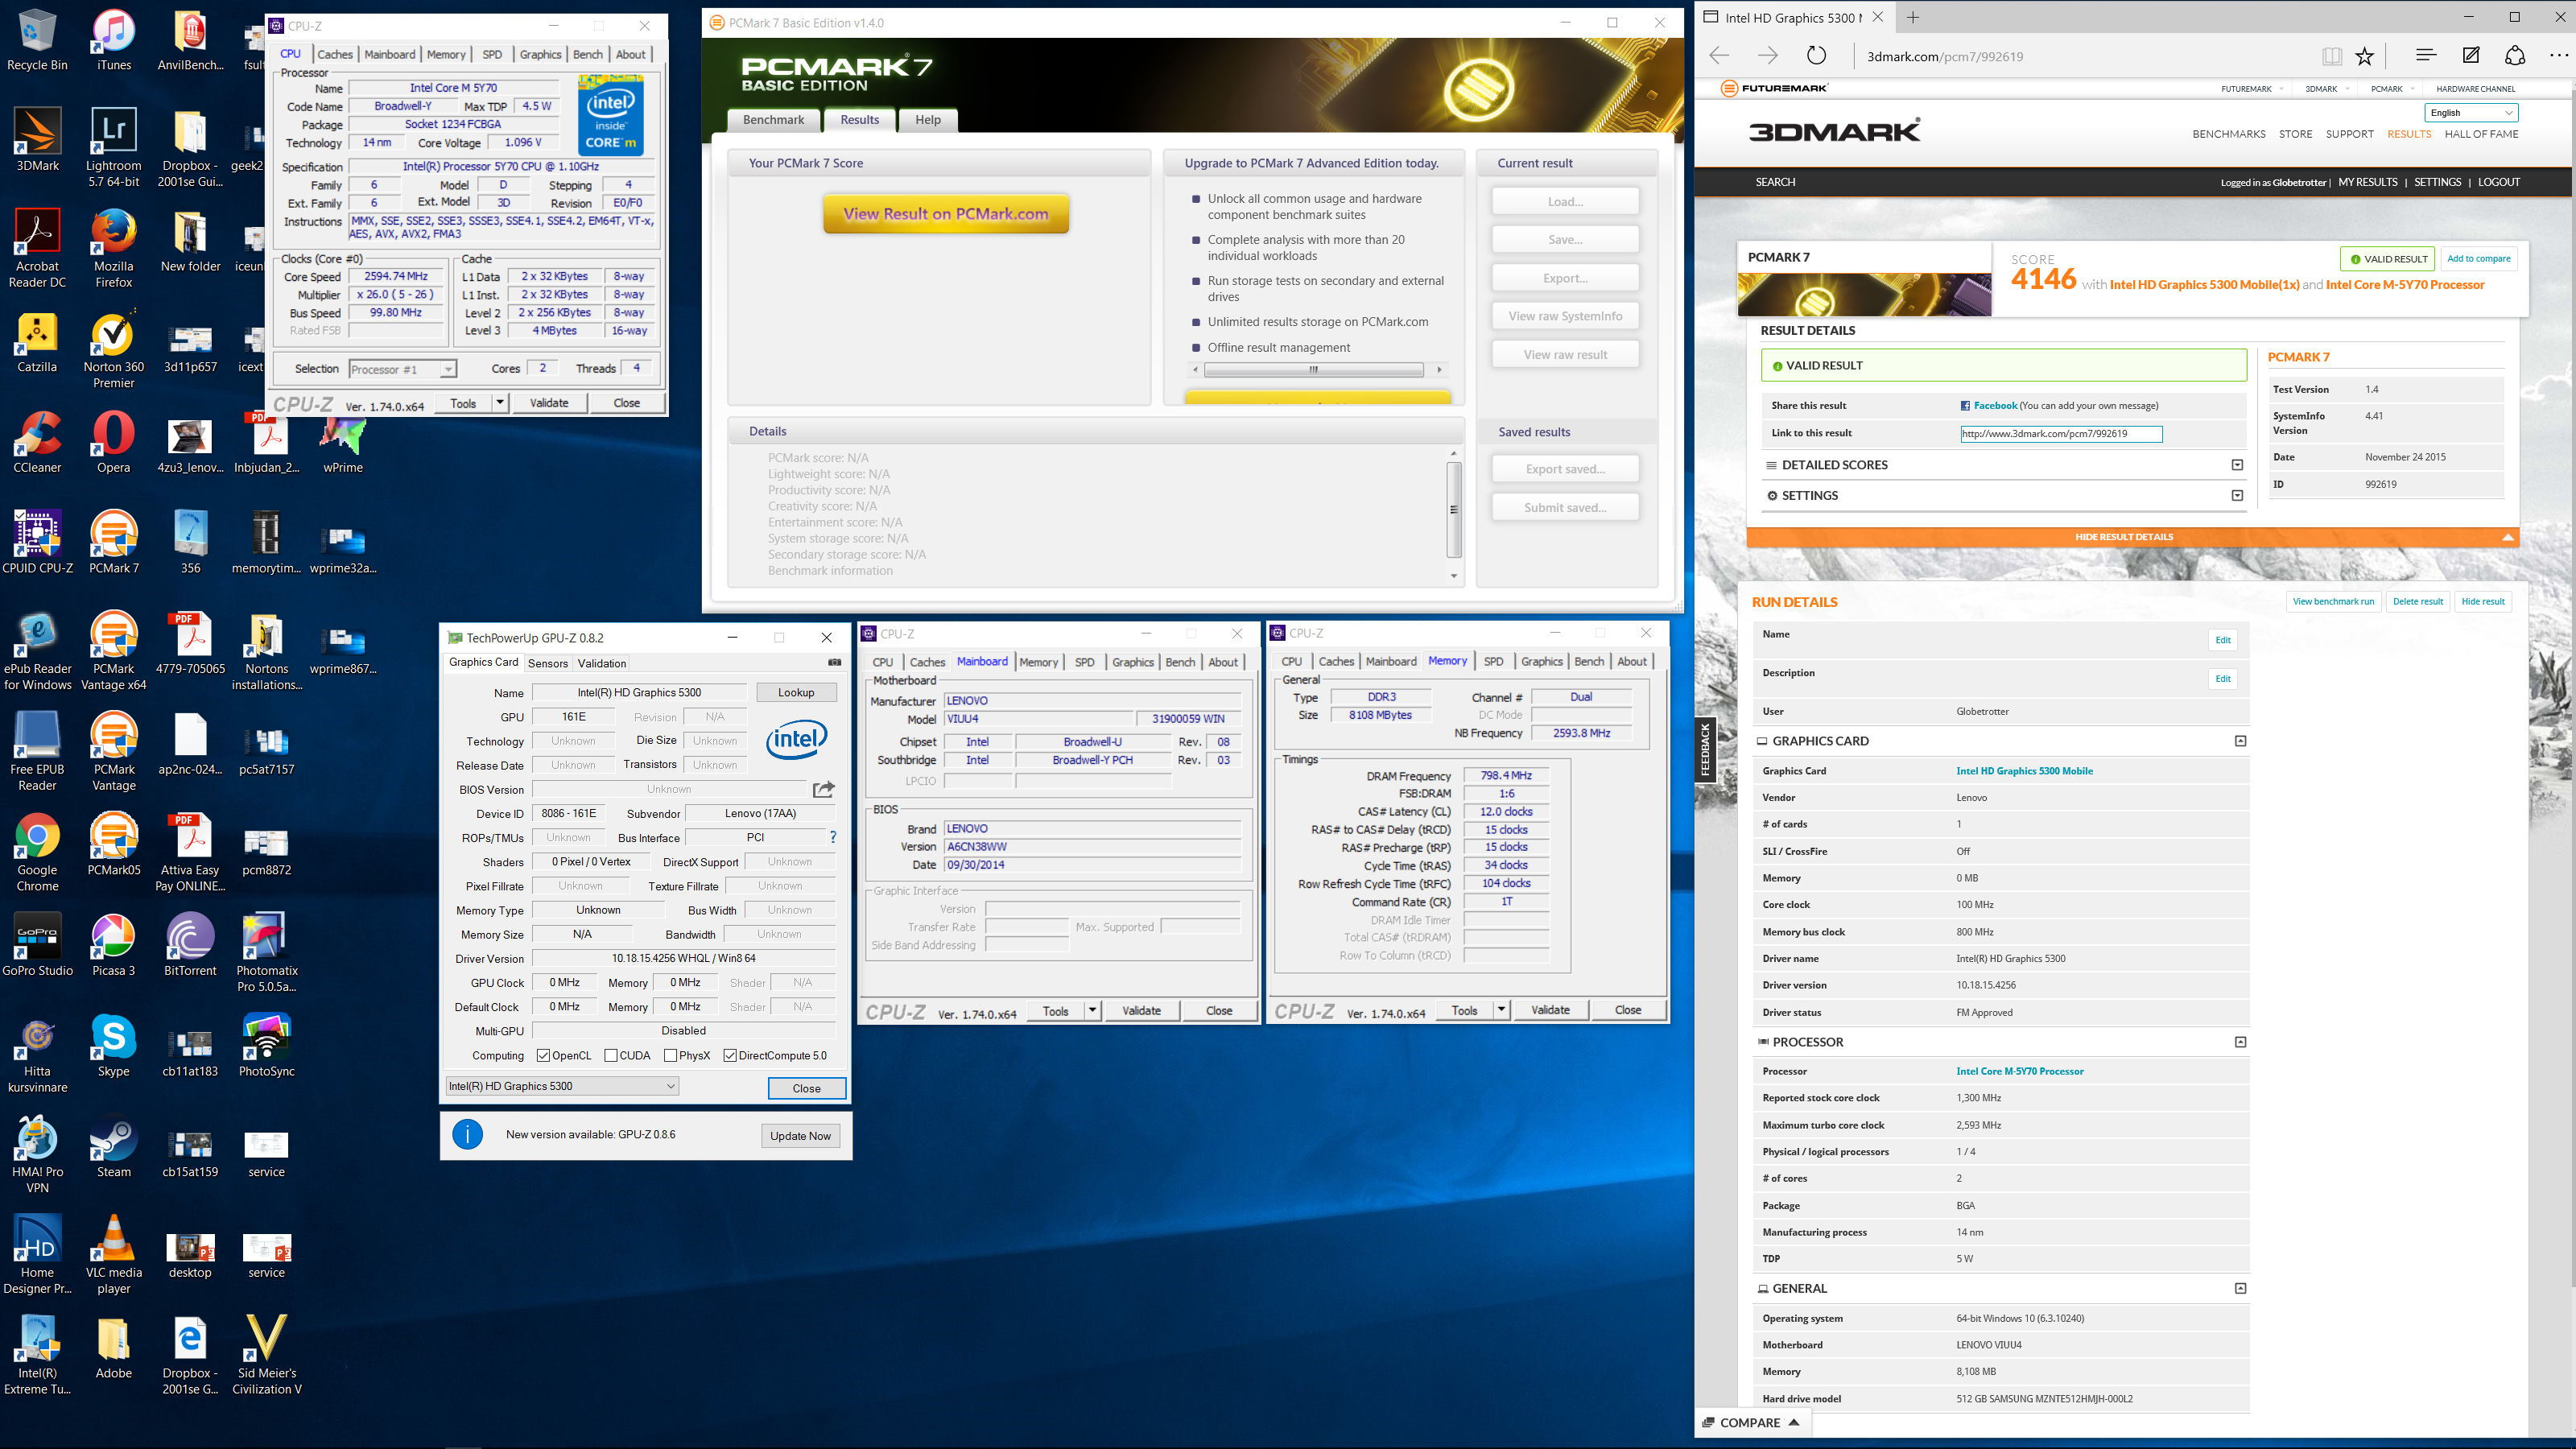Add page to favorites with star icon
The image size is (2576, 1449).
click(x=2365, y=56)
